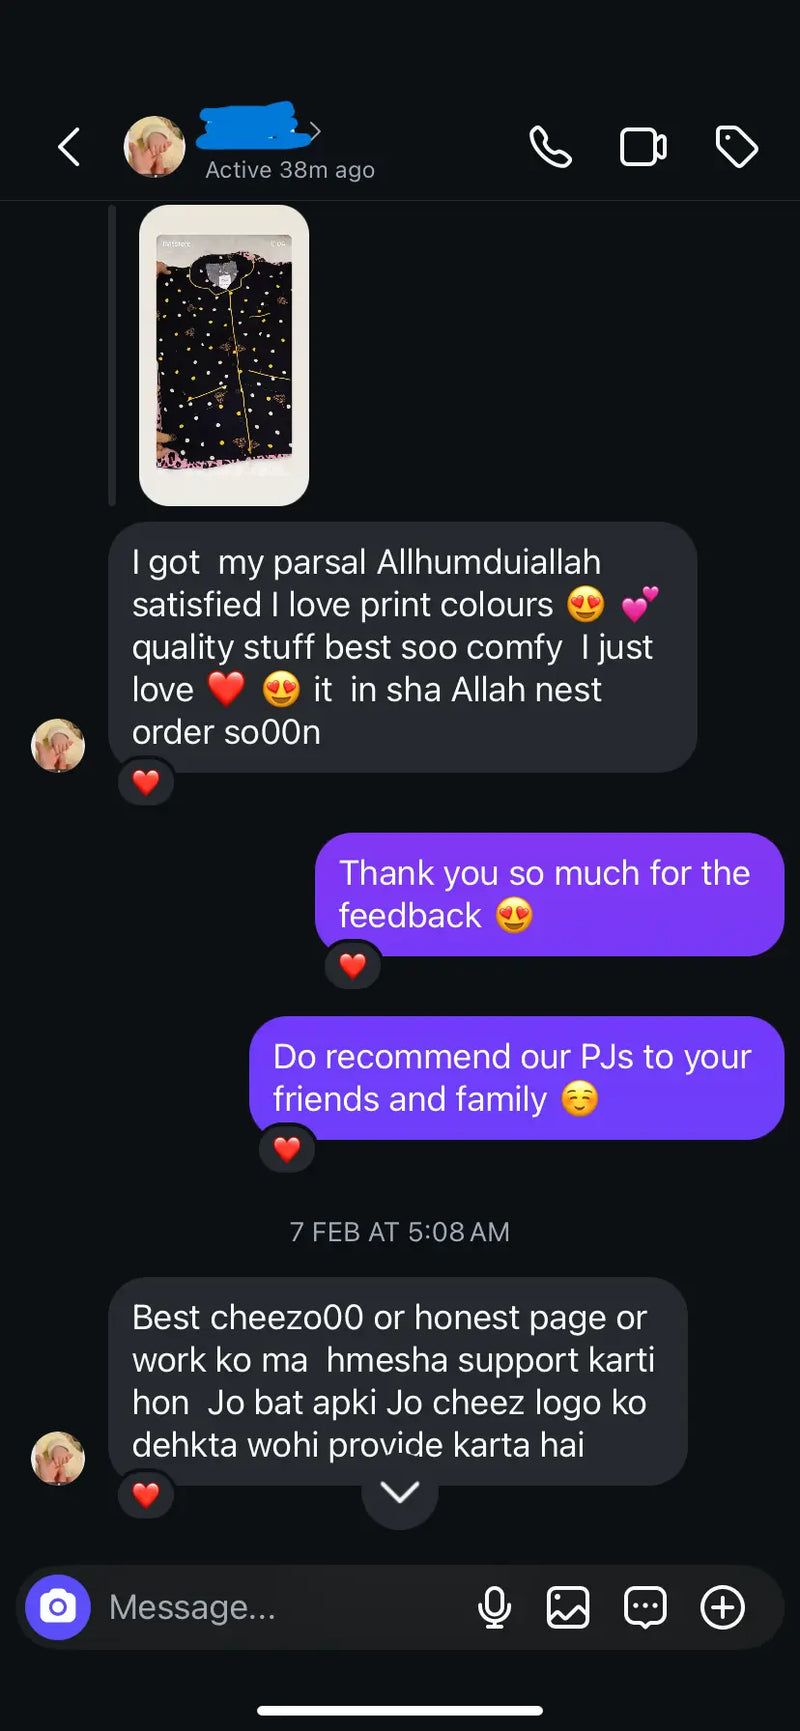
Task: Start a voice call with phone icon
Action: tap(550, 147)
